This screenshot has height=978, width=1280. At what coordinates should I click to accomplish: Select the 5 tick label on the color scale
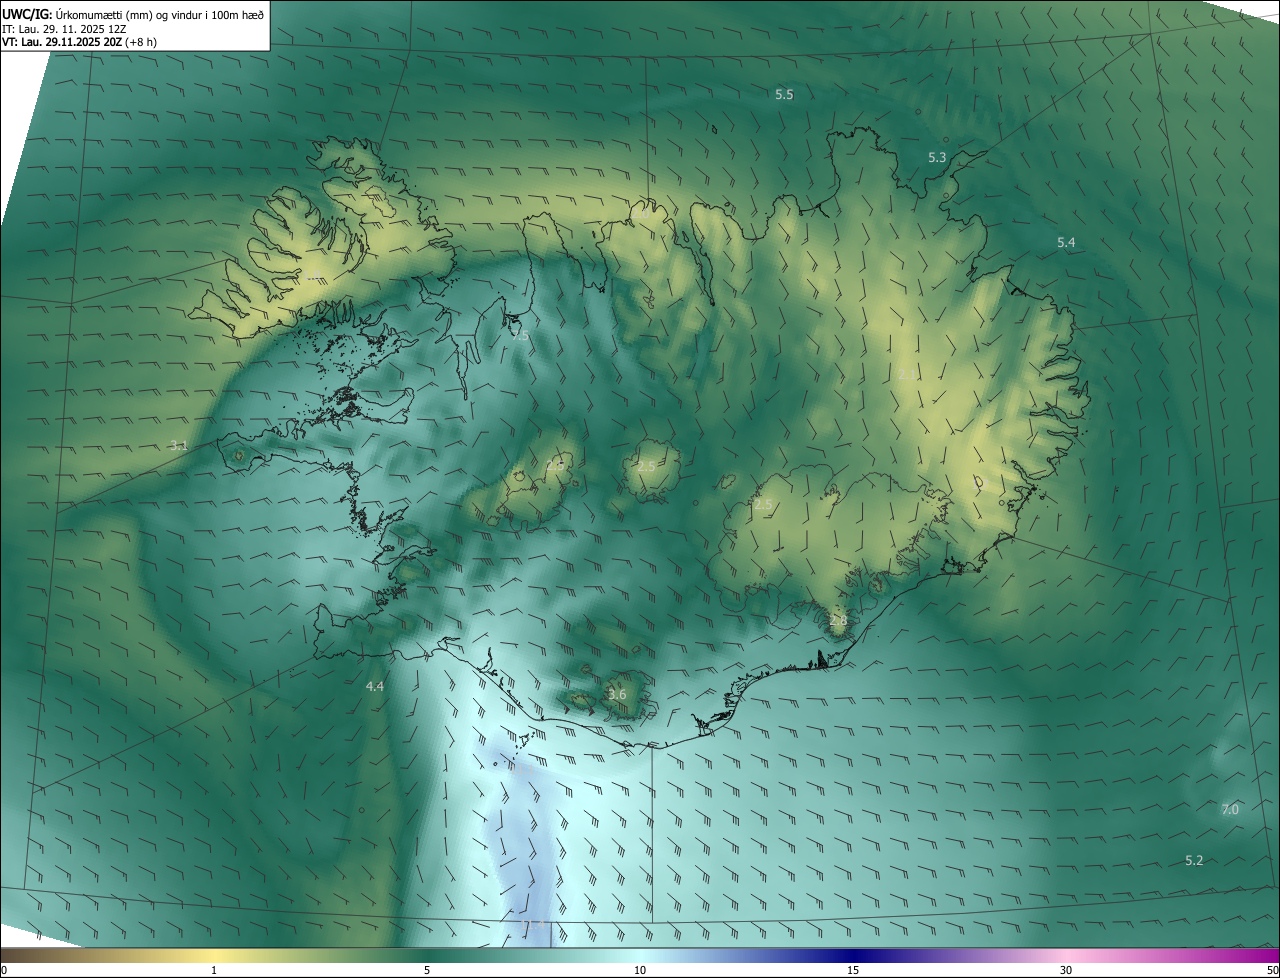427,971
